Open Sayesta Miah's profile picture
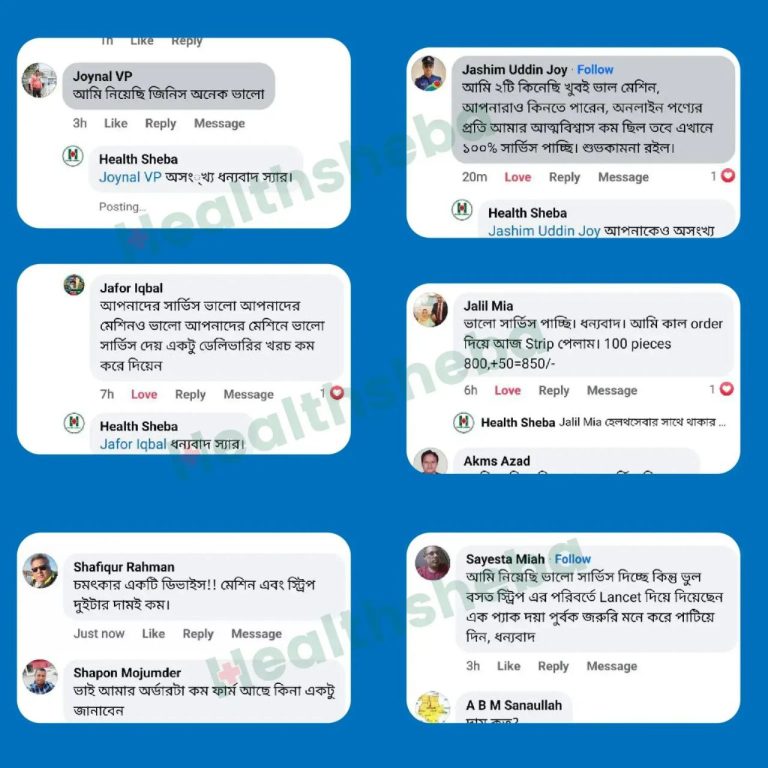The width and height of the screenshot is (768, 768). pyautogui.click(x=432, y=562)
